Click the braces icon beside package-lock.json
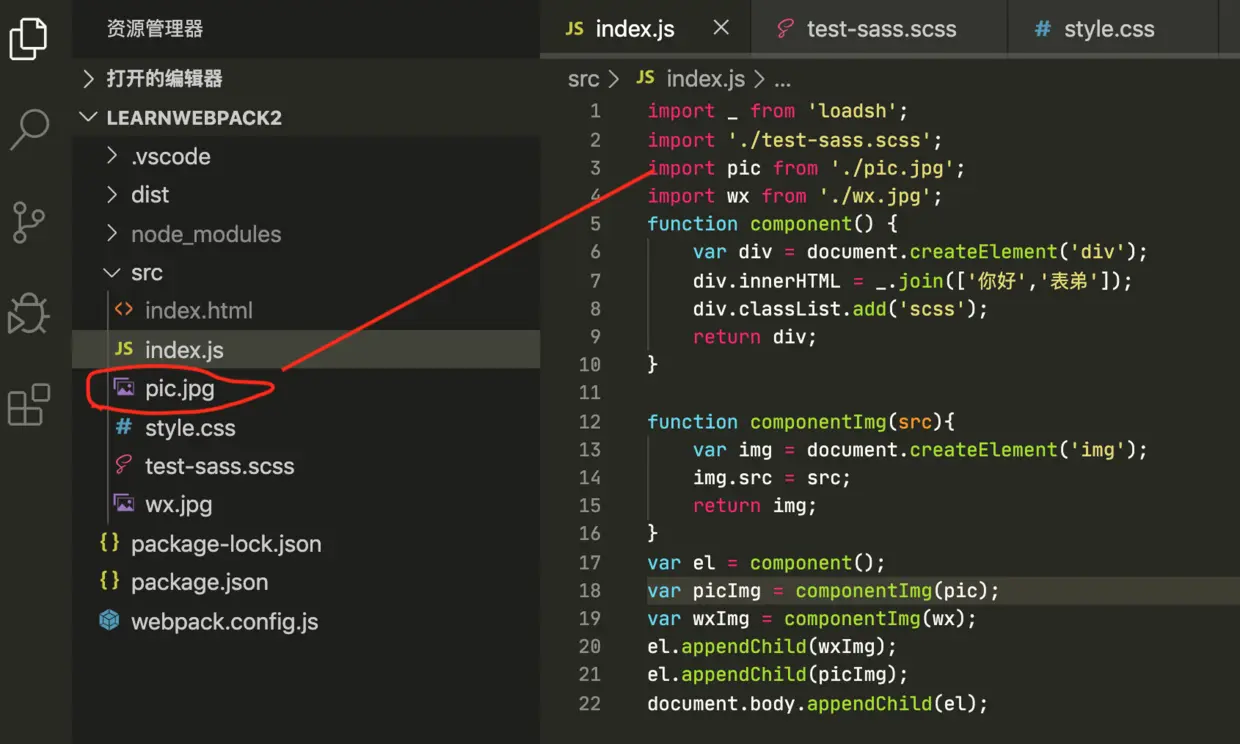 [x=110, y=543]
